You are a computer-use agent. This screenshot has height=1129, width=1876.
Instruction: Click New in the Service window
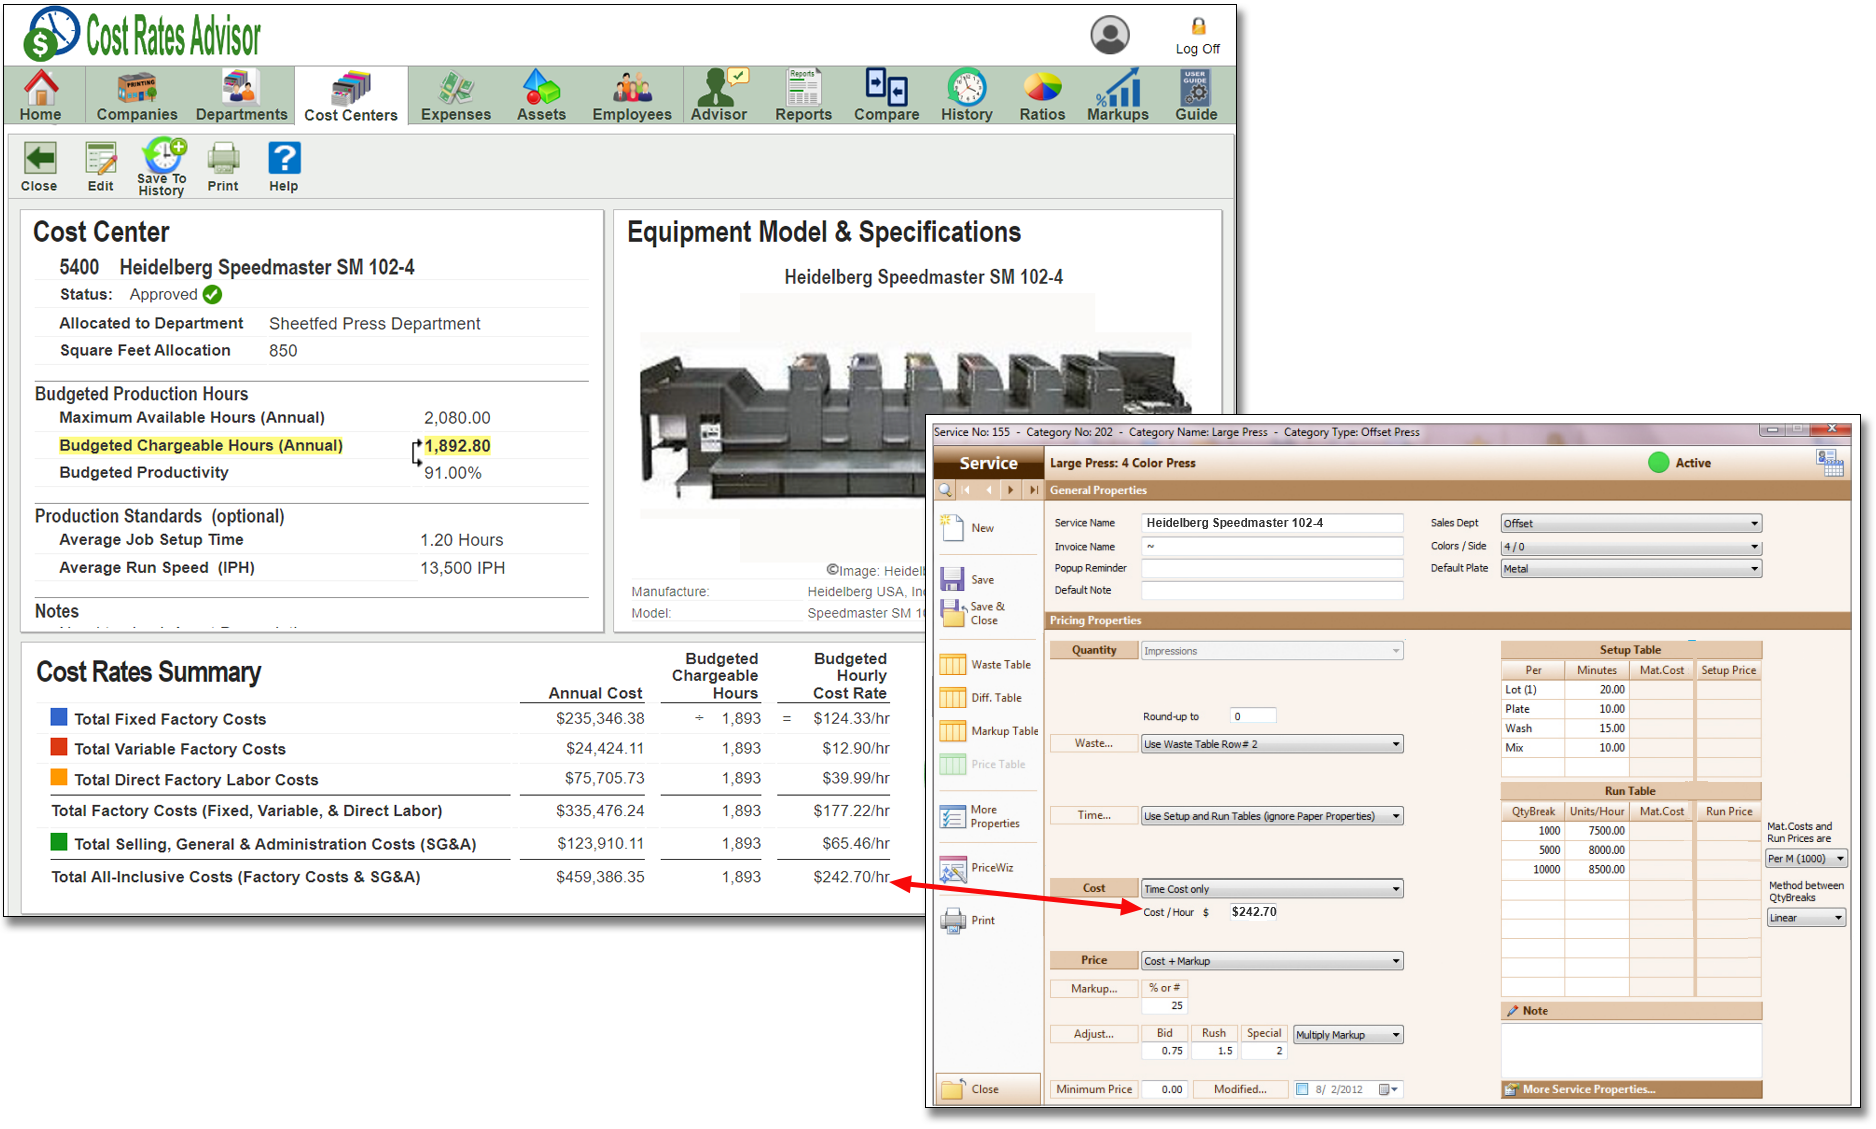coord(968,527)
